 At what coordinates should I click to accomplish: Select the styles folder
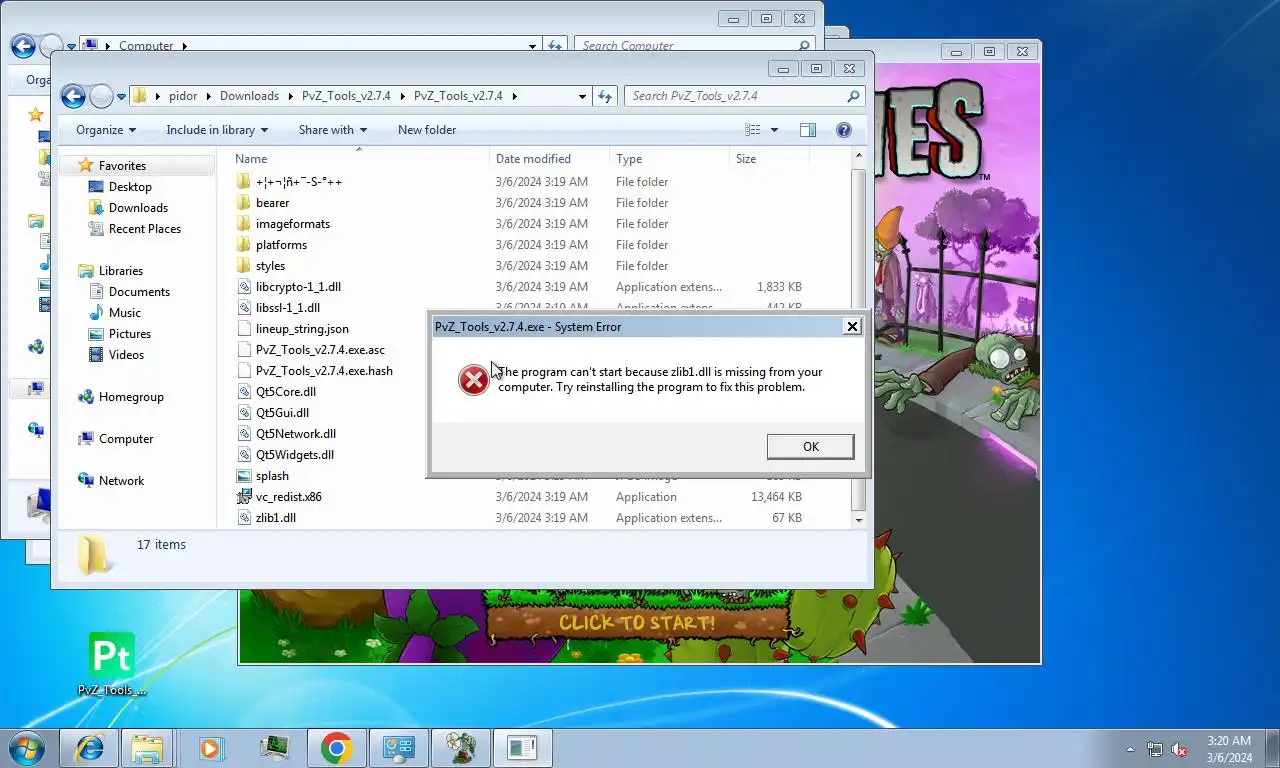point(270,266)
